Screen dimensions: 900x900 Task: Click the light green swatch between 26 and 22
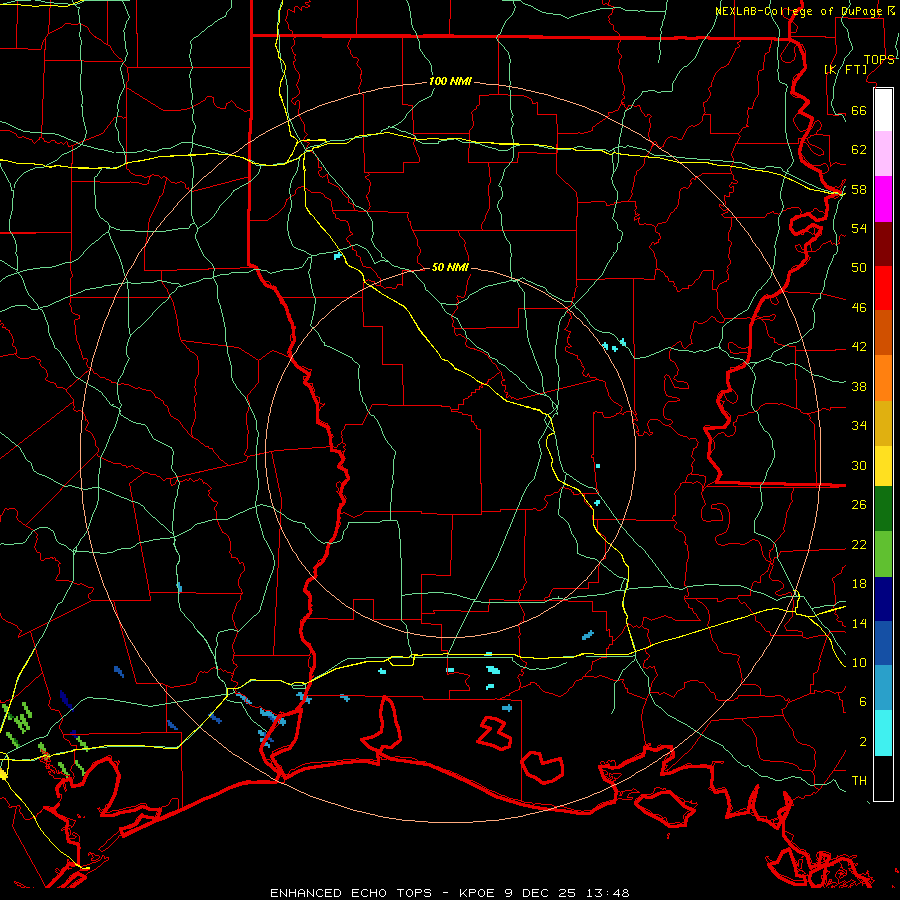pos(883,553)
